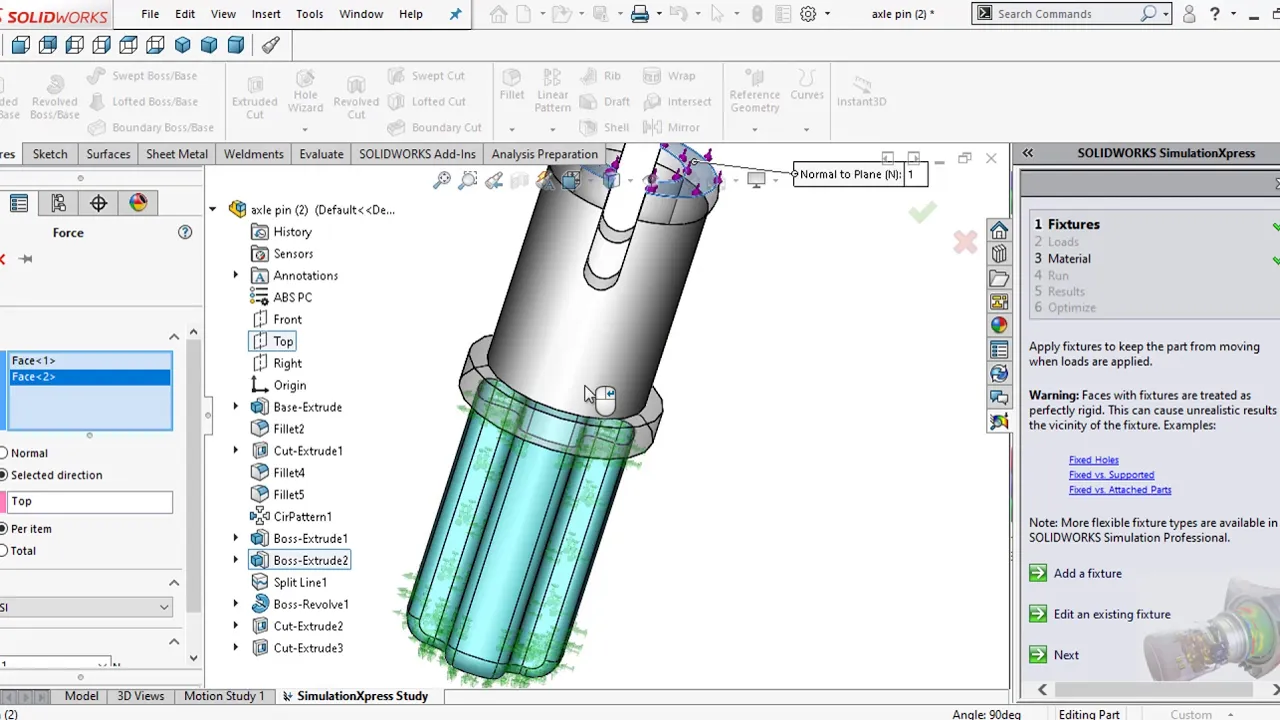The image size is (1280, 720).
Task: Click the Extruded Cut icon
Action: tap(255, 95)
